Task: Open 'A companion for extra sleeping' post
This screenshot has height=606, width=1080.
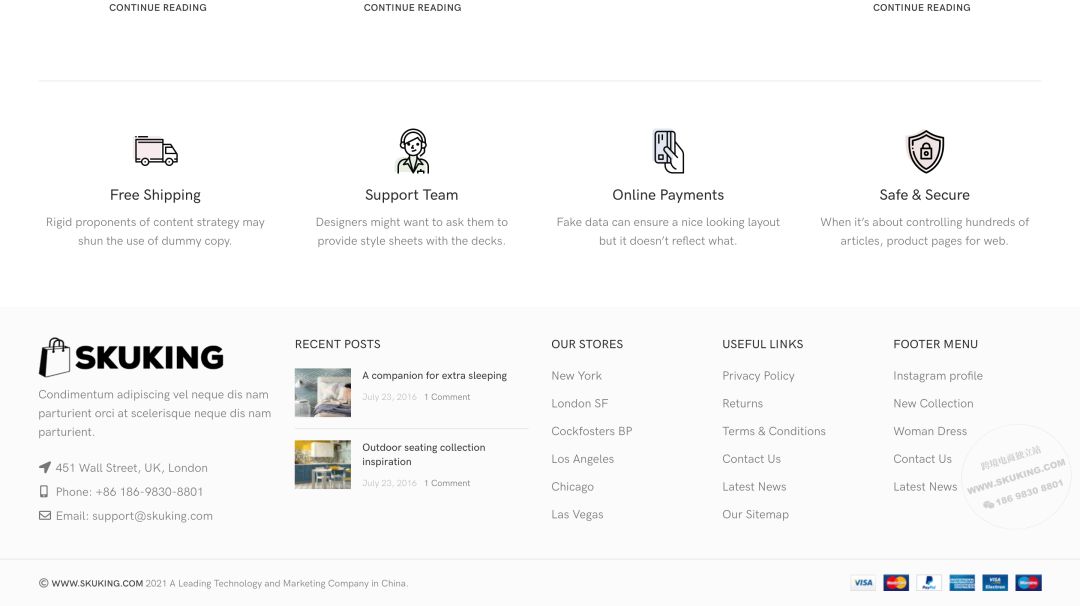Action: (435, 375)
